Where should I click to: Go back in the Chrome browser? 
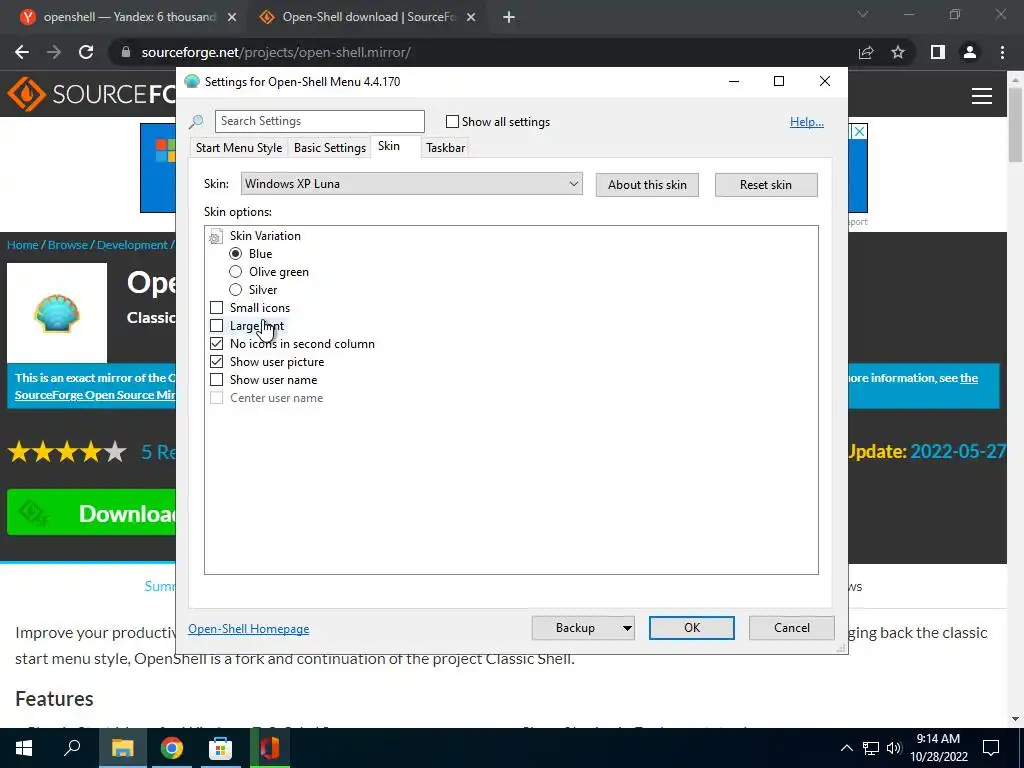22,52
